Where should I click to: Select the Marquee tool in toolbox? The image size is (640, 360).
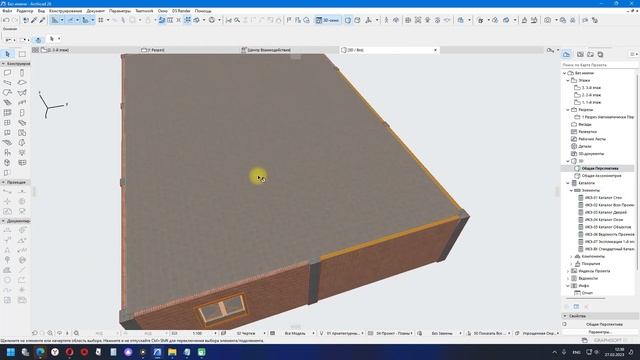(22, 54)
